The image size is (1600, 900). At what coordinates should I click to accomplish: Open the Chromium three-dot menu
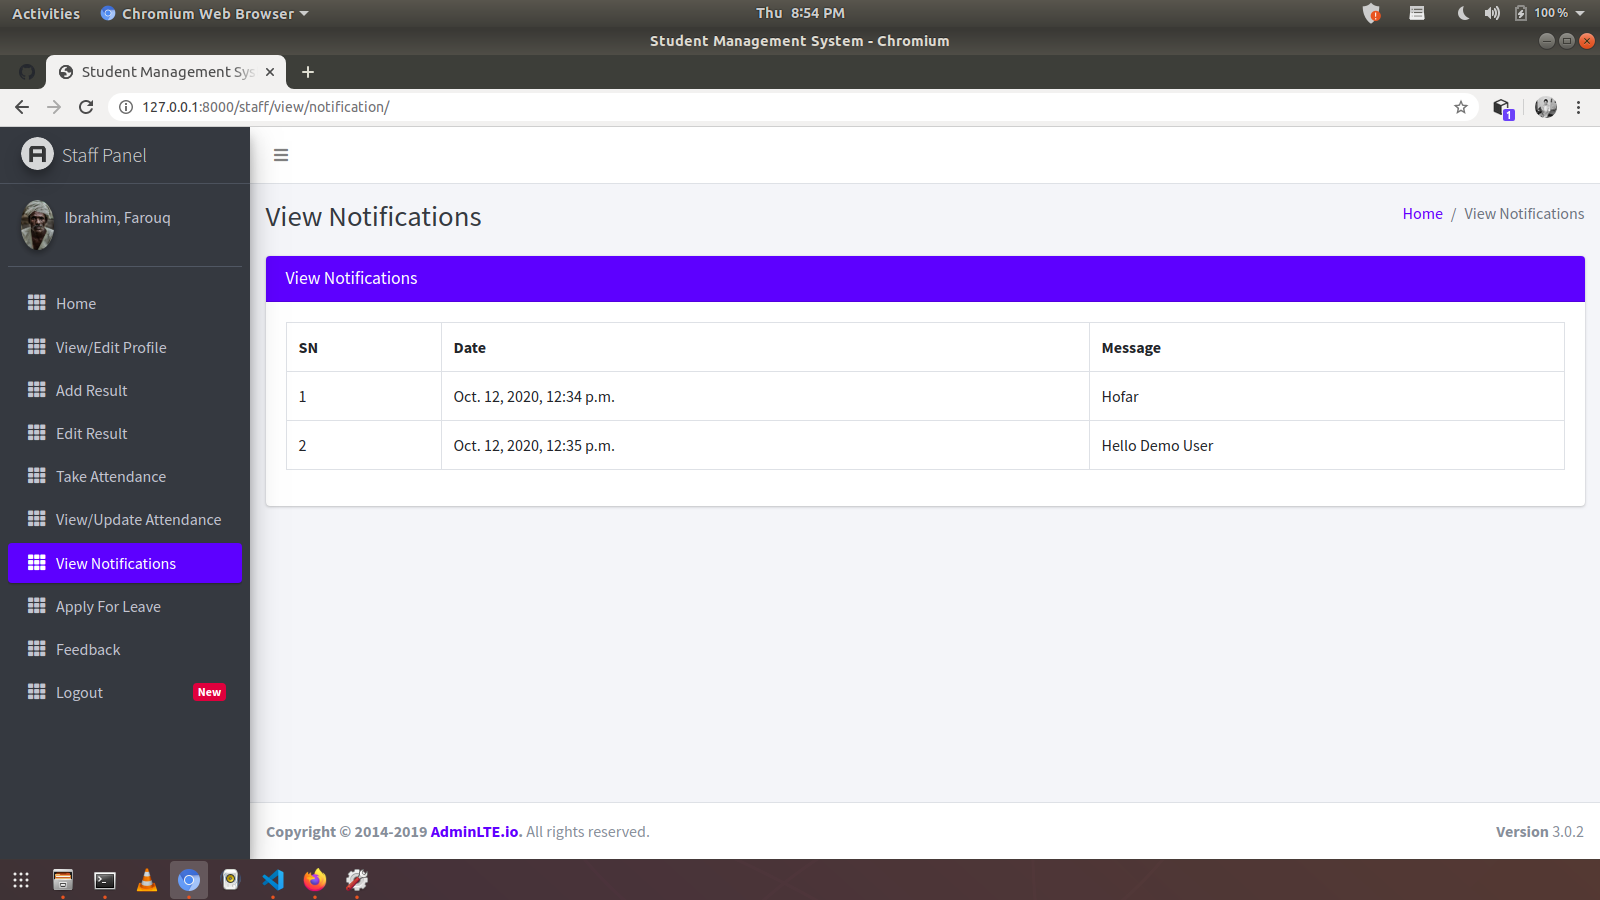1578,107
